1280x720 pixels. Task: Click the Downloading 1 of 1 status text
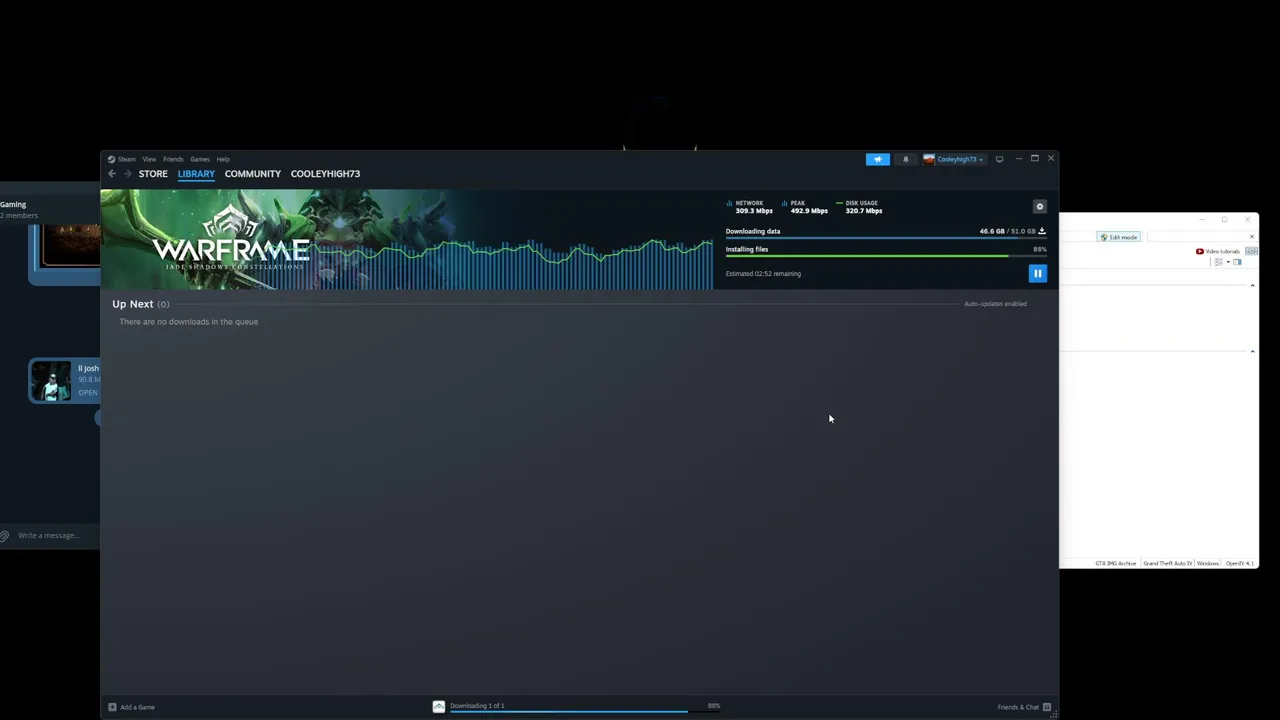click(477, 705)
